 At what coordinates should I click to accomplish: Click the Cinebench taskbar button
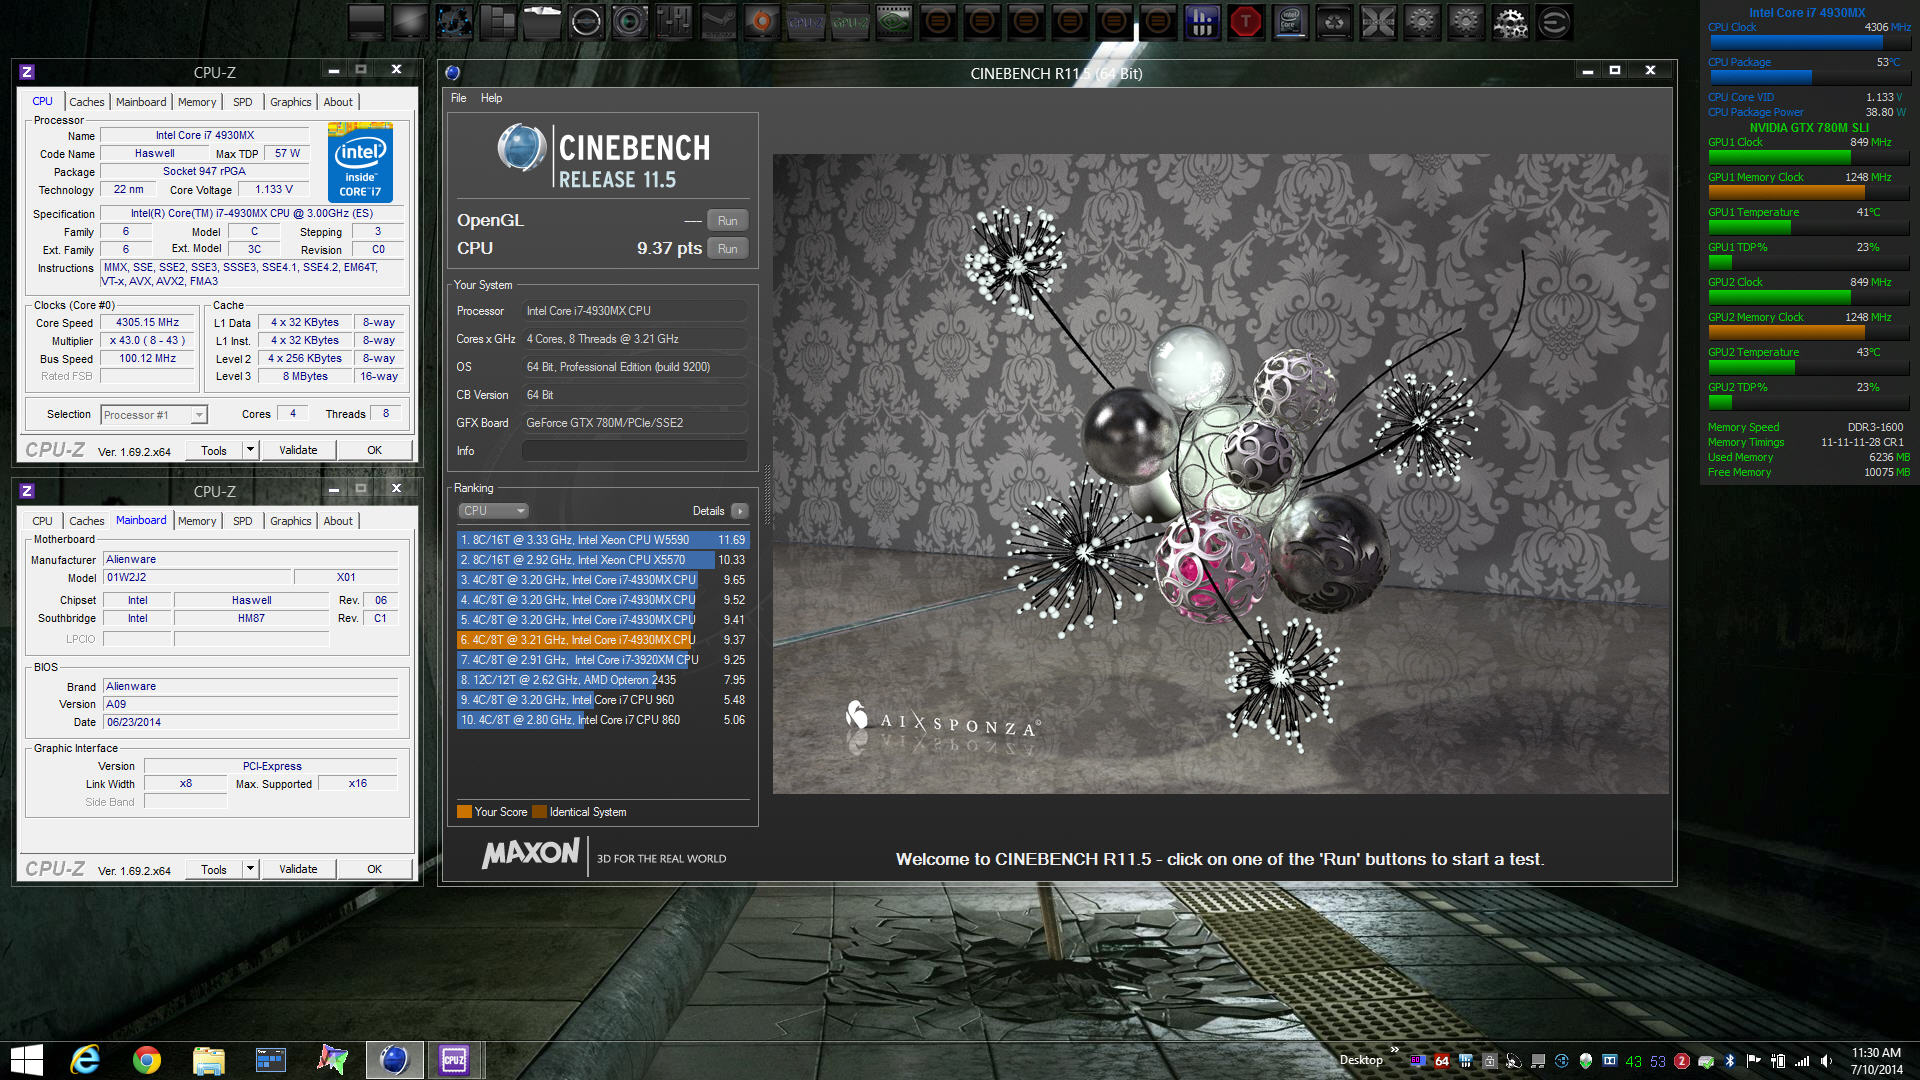pyautogui.click(x=394, y=1060)
